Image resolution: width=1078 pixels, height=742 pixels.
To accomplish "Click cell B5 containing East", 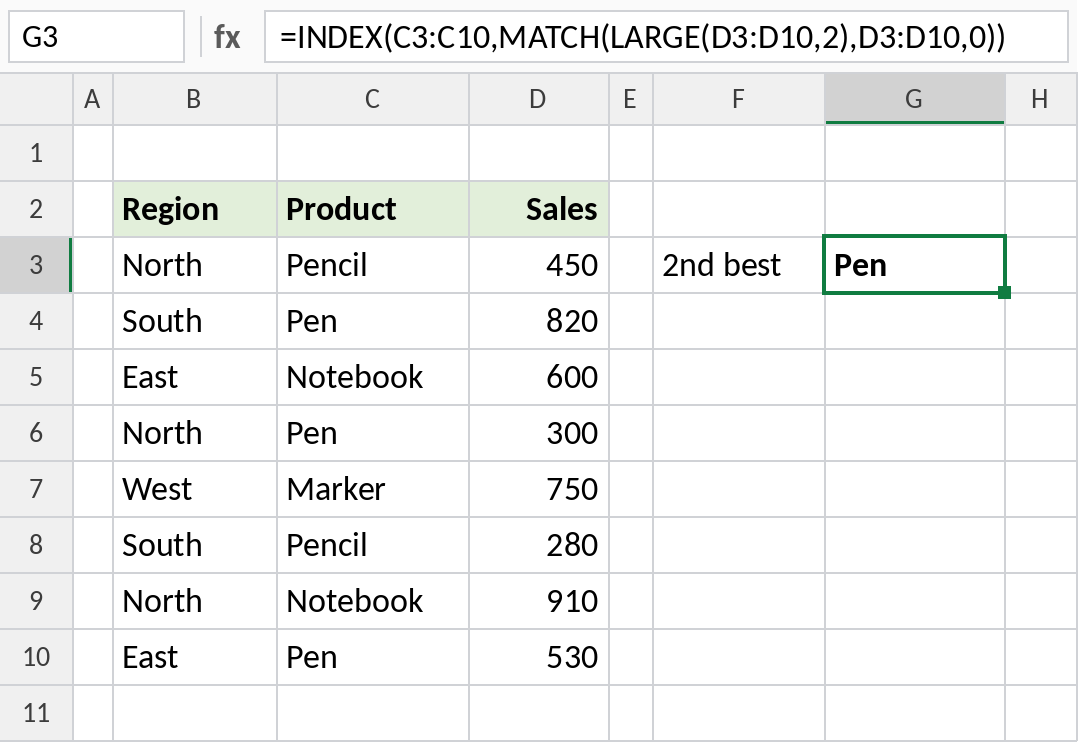I will pos(195,377).
